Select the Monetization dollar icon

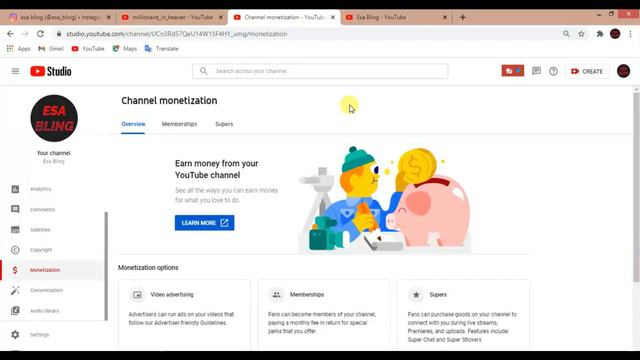(15, 270)
